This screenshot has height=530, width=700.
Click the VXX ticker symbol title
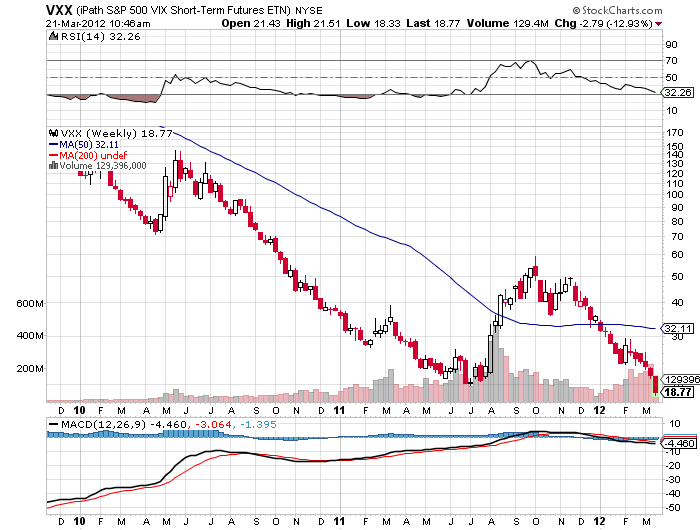click(59, 10)
